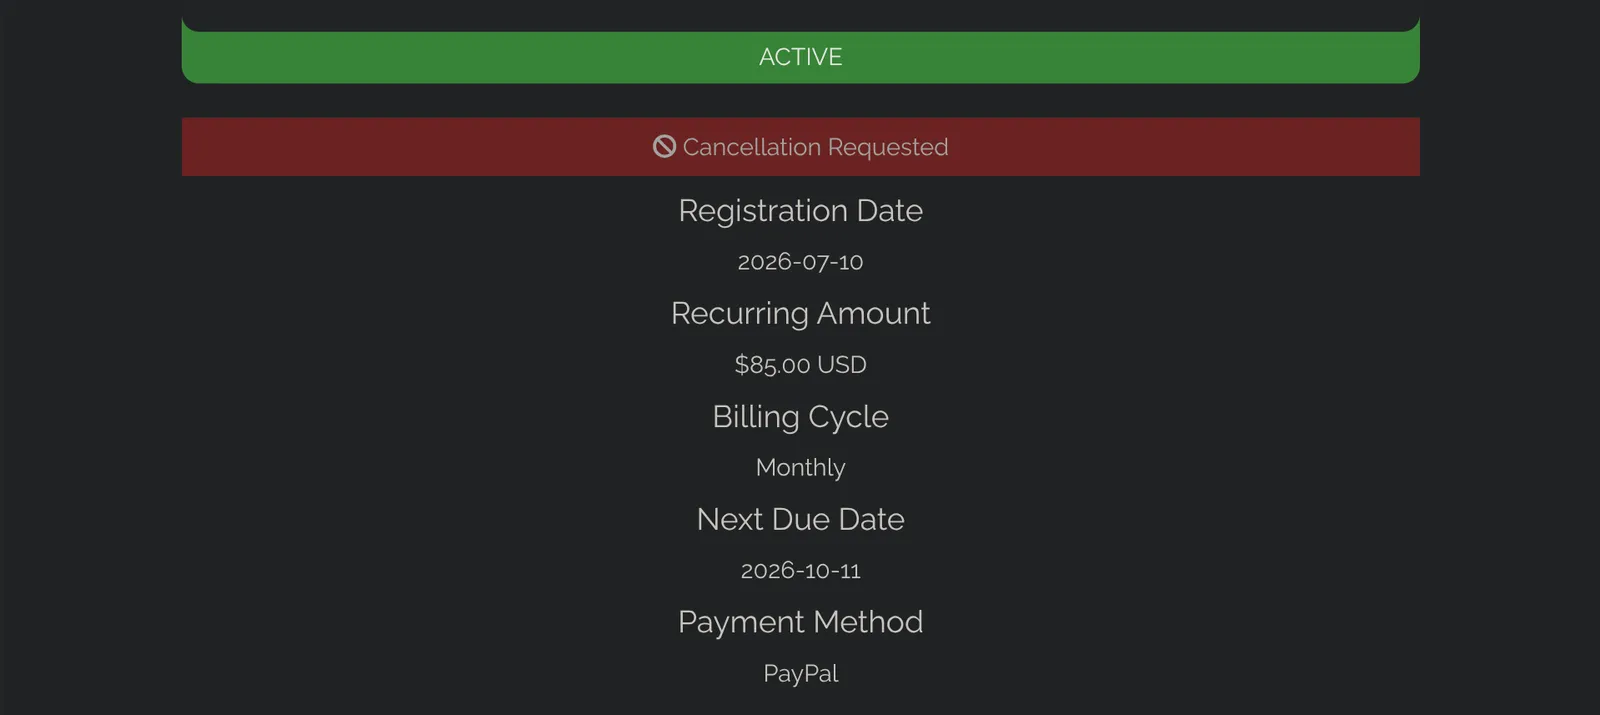This screenshot has height=715, width=1600.
Task: Click the PayPal payment method value
Action: point(800,674)
